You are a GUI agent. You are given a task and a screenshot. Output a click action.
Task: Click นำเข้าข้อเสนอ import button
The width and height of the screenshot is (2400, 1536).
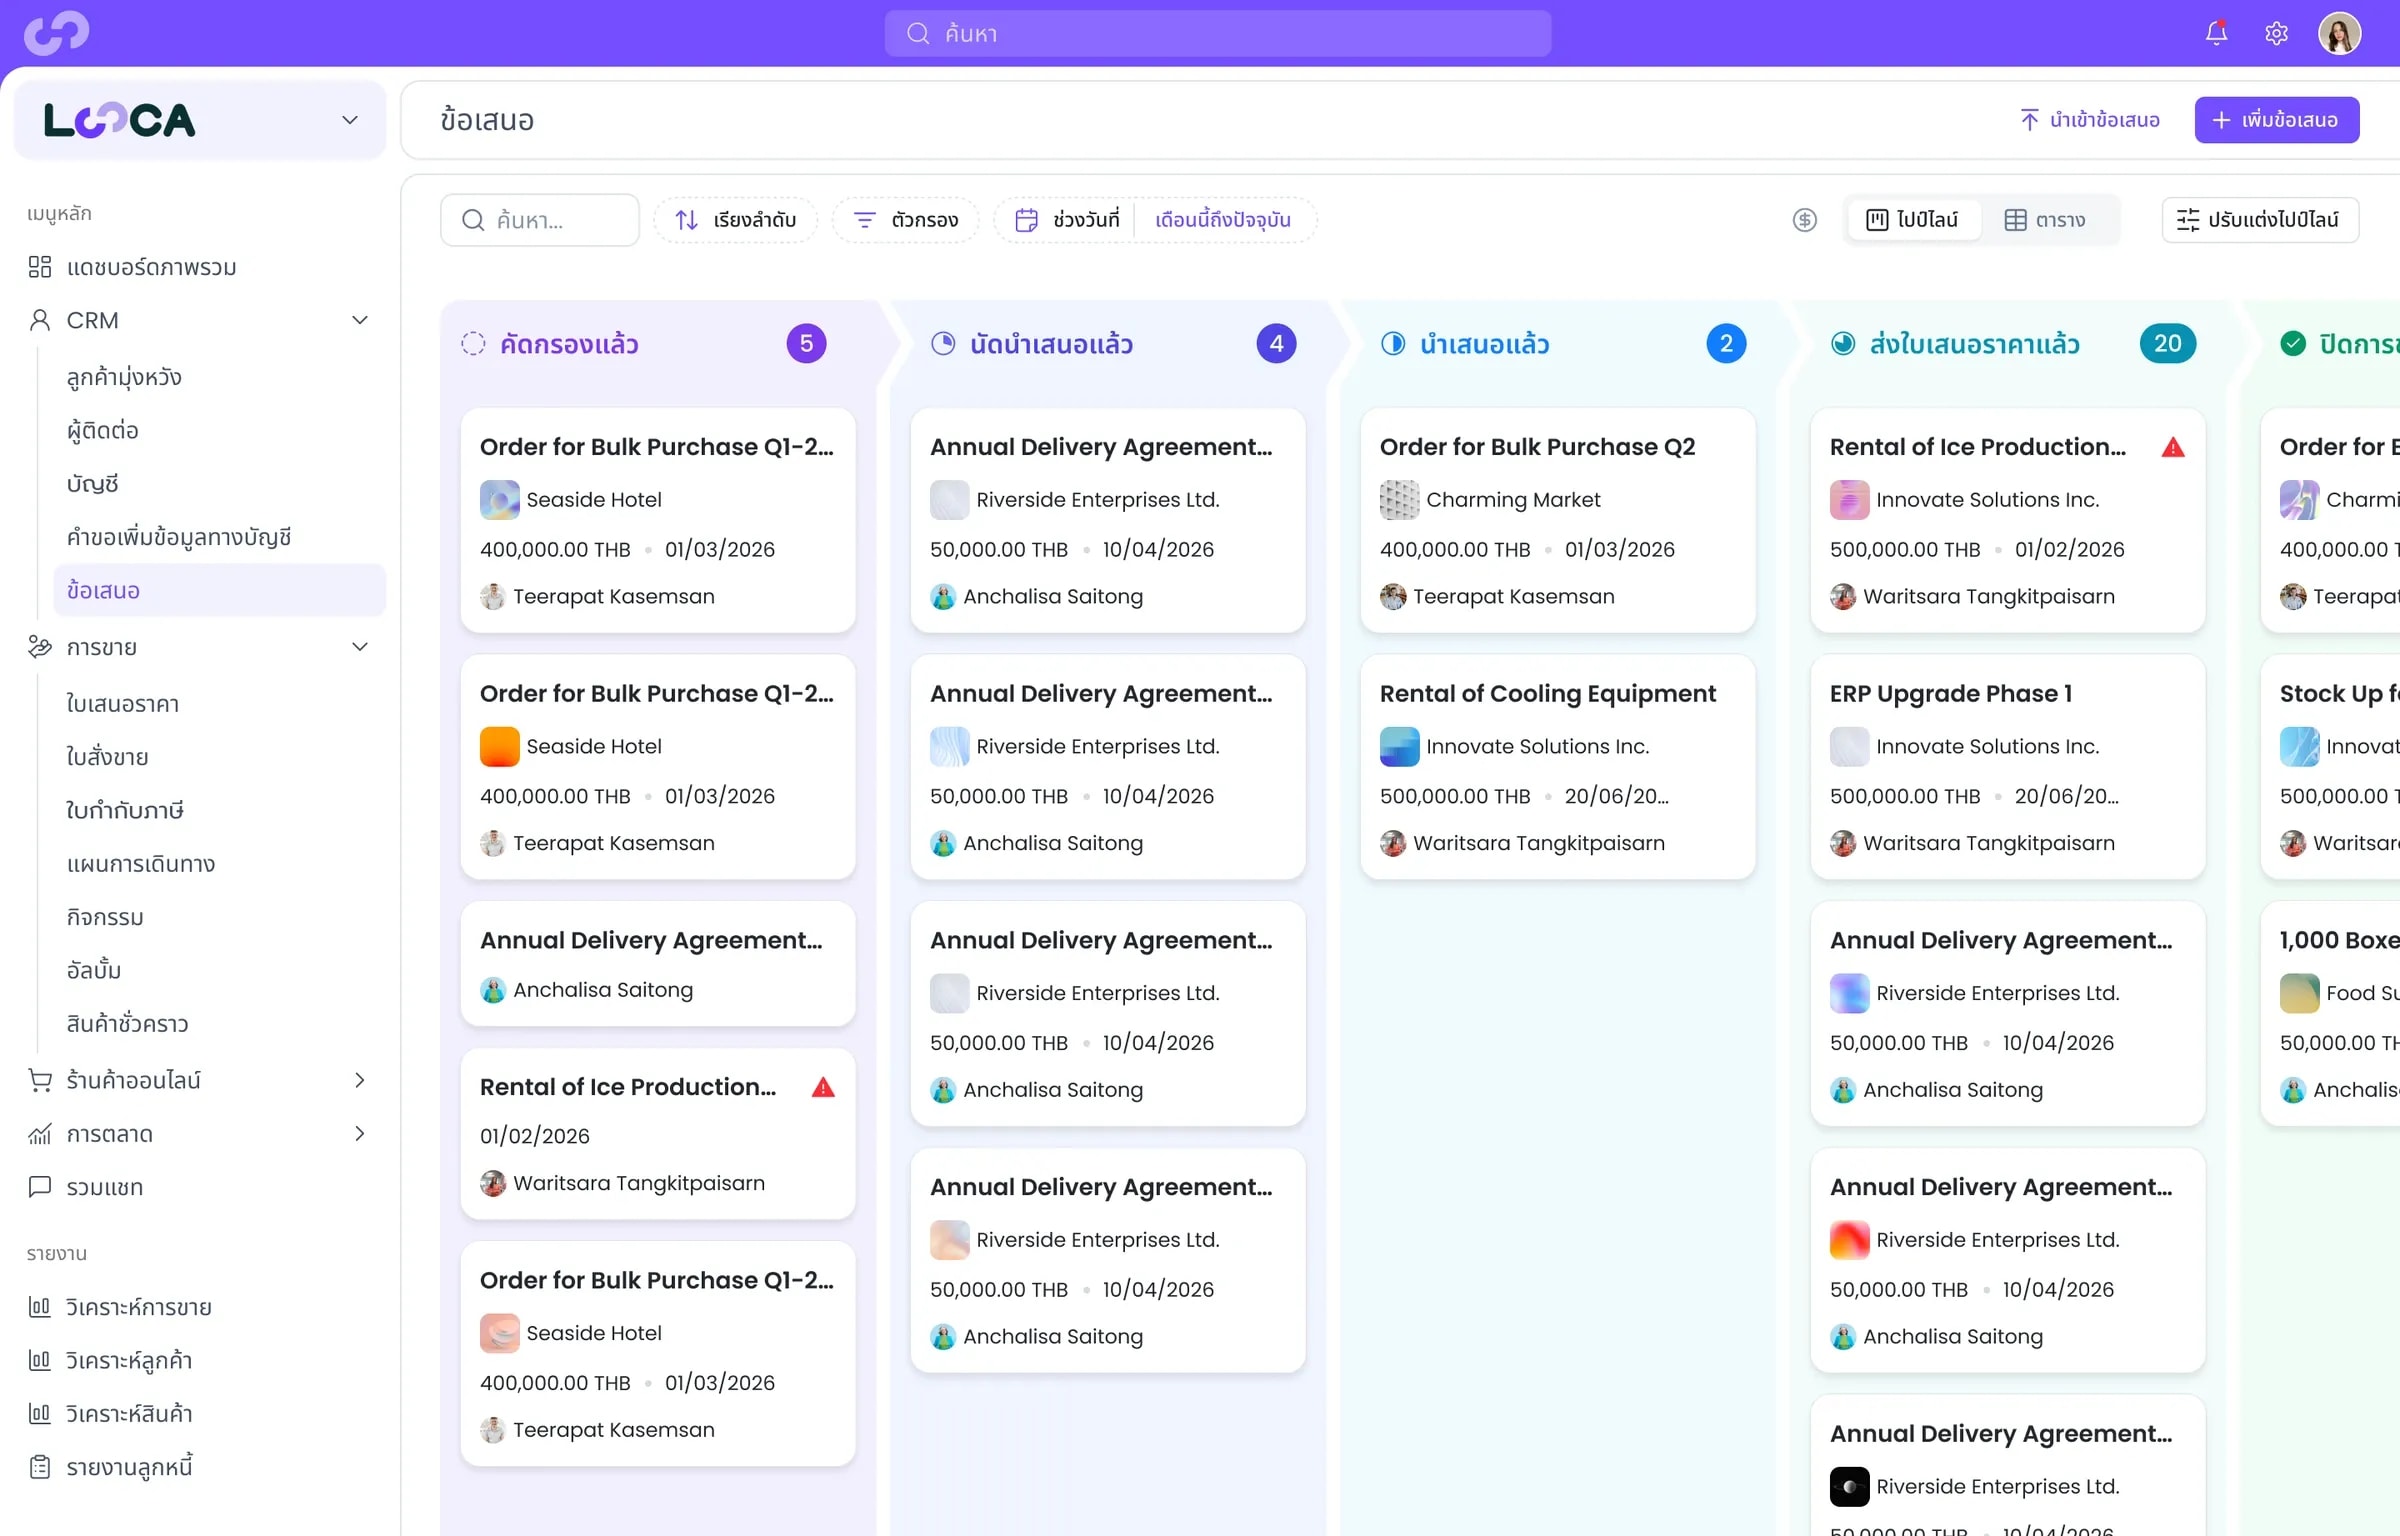[x=2089, y=120]
